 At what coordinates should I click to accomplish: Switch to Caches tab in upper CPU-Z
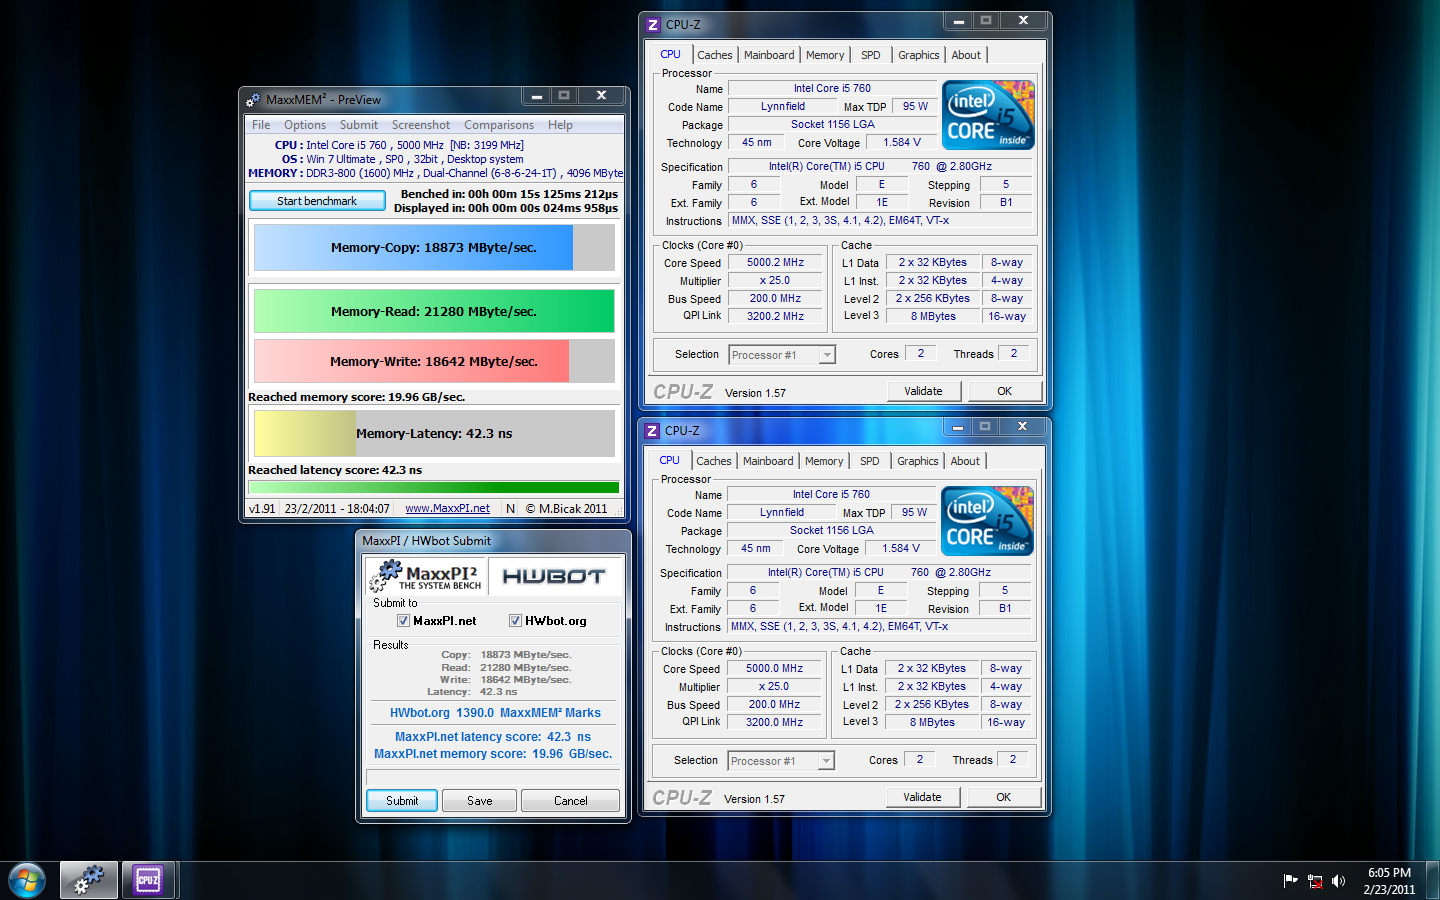click(715, 55)
